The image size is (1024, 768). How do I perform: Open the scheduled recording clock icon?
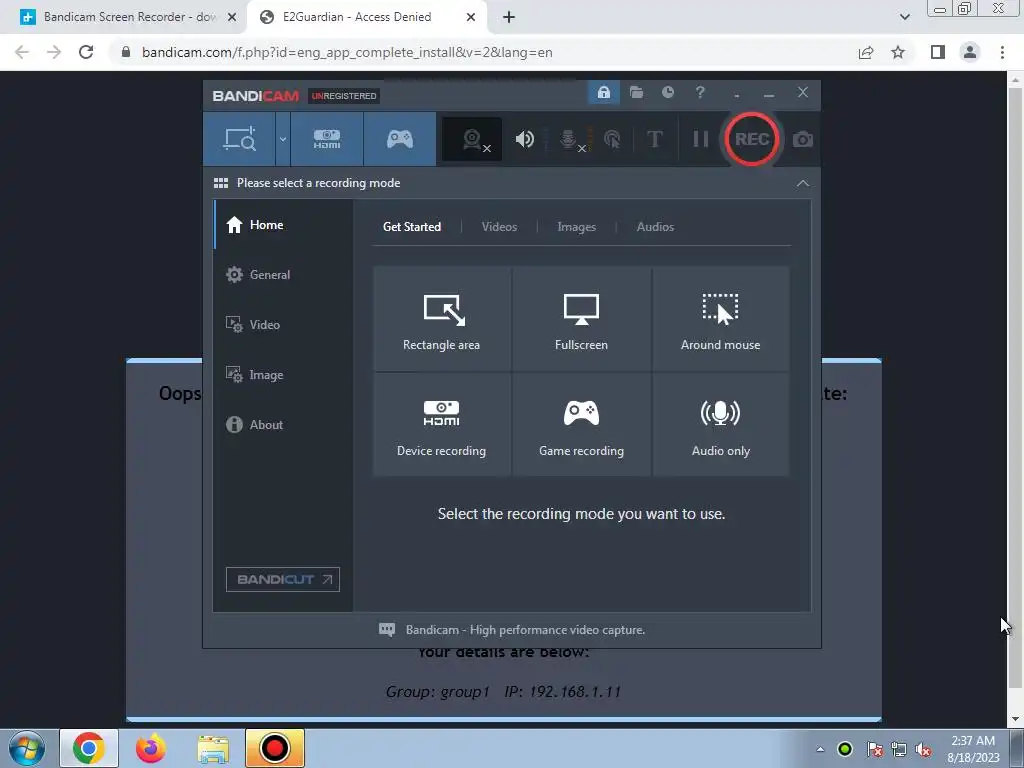pos(667,92)
